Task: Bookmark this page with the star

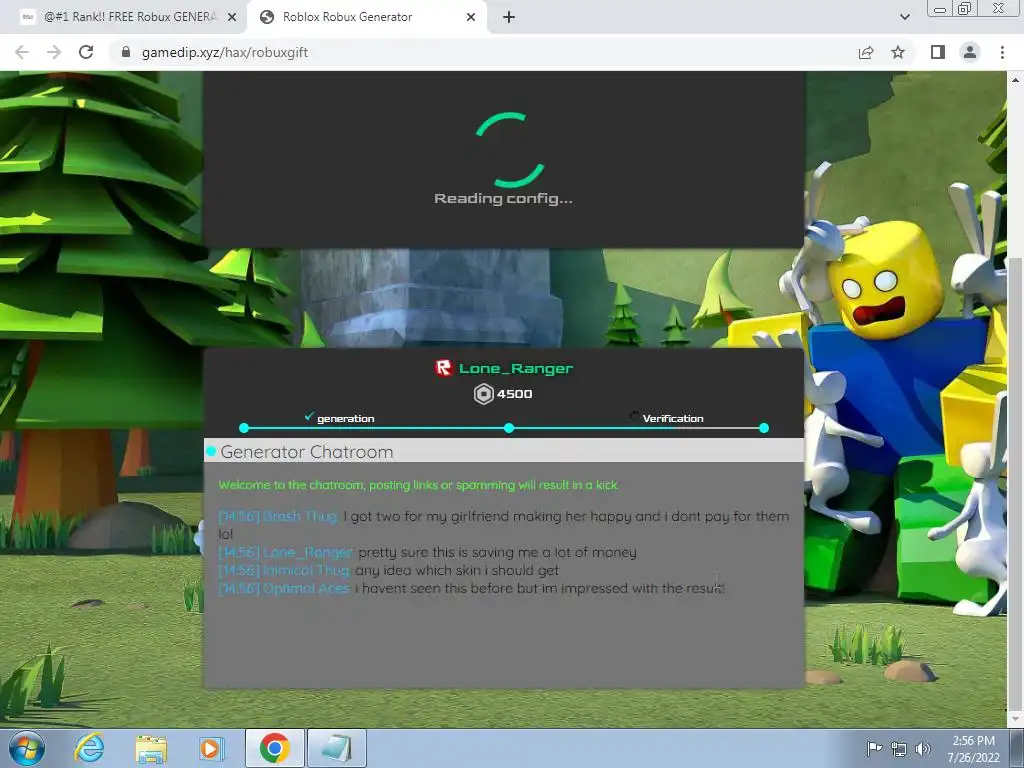Action: 898,52
